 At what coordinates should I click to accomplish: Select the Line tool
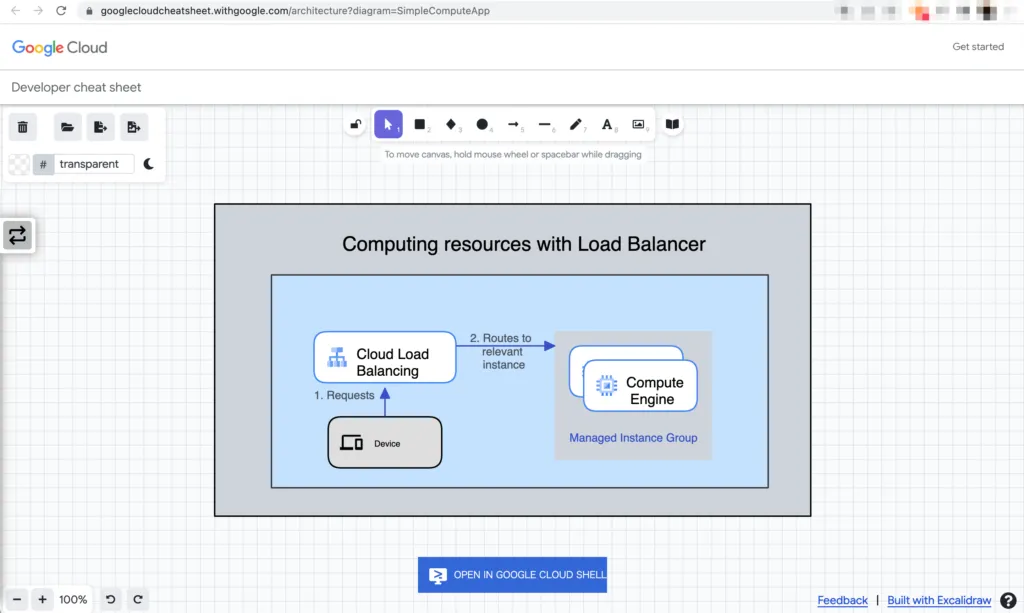[545, 124]
